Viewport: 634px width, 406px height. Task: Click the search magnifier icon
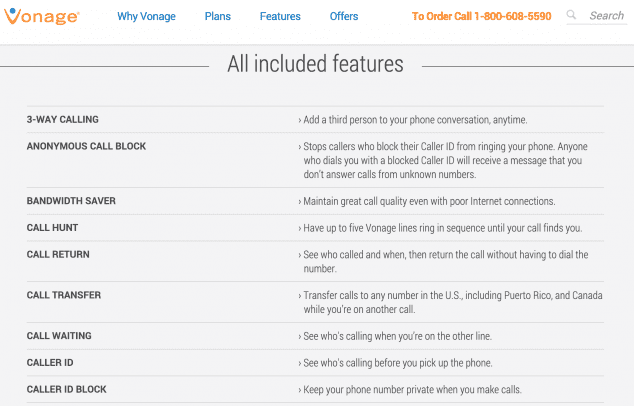click(x=571, y=15)
